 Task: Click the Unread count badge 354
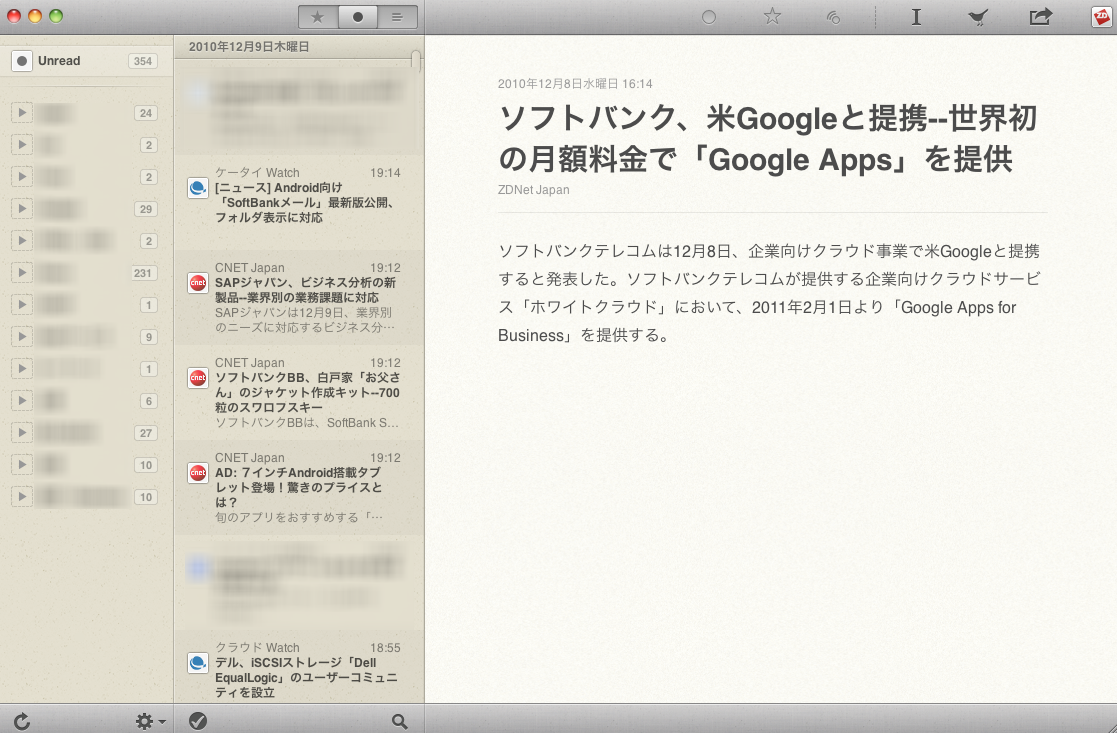click(143, 61)
